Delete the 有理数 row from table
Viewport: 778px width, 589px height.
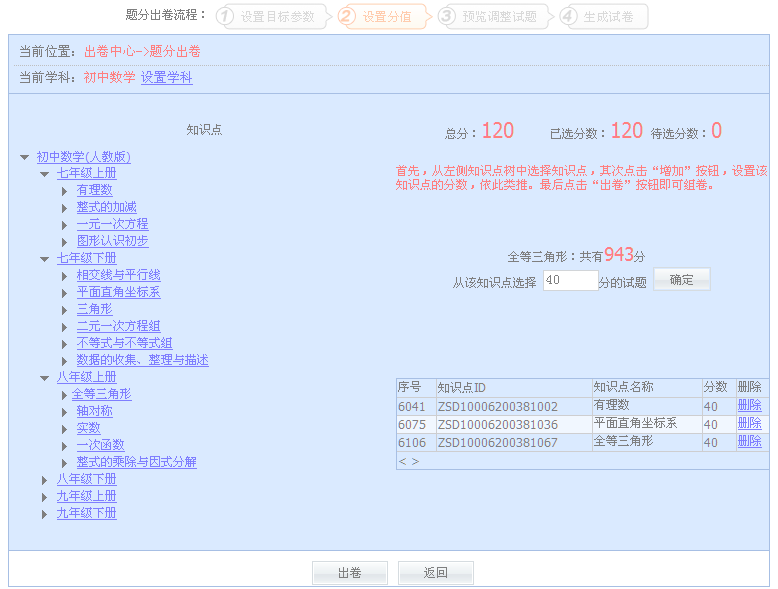[x=749, y=406]
